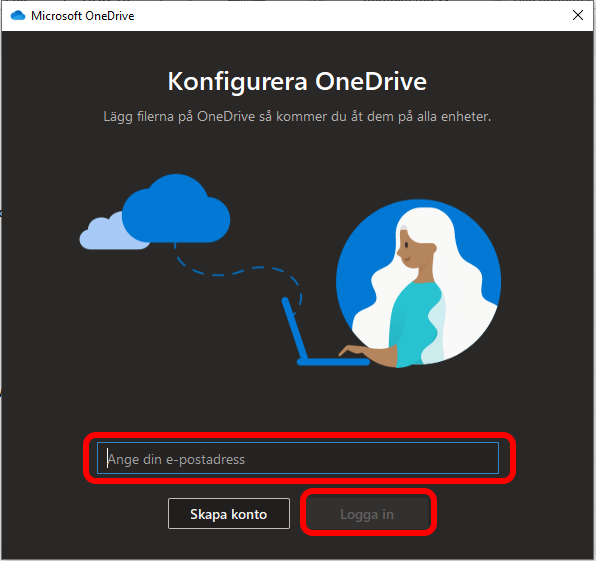This screenshot has width=596, height=561.
Task: Focus the 'Ange din e-postadress' field
Action: pos(298,458)
